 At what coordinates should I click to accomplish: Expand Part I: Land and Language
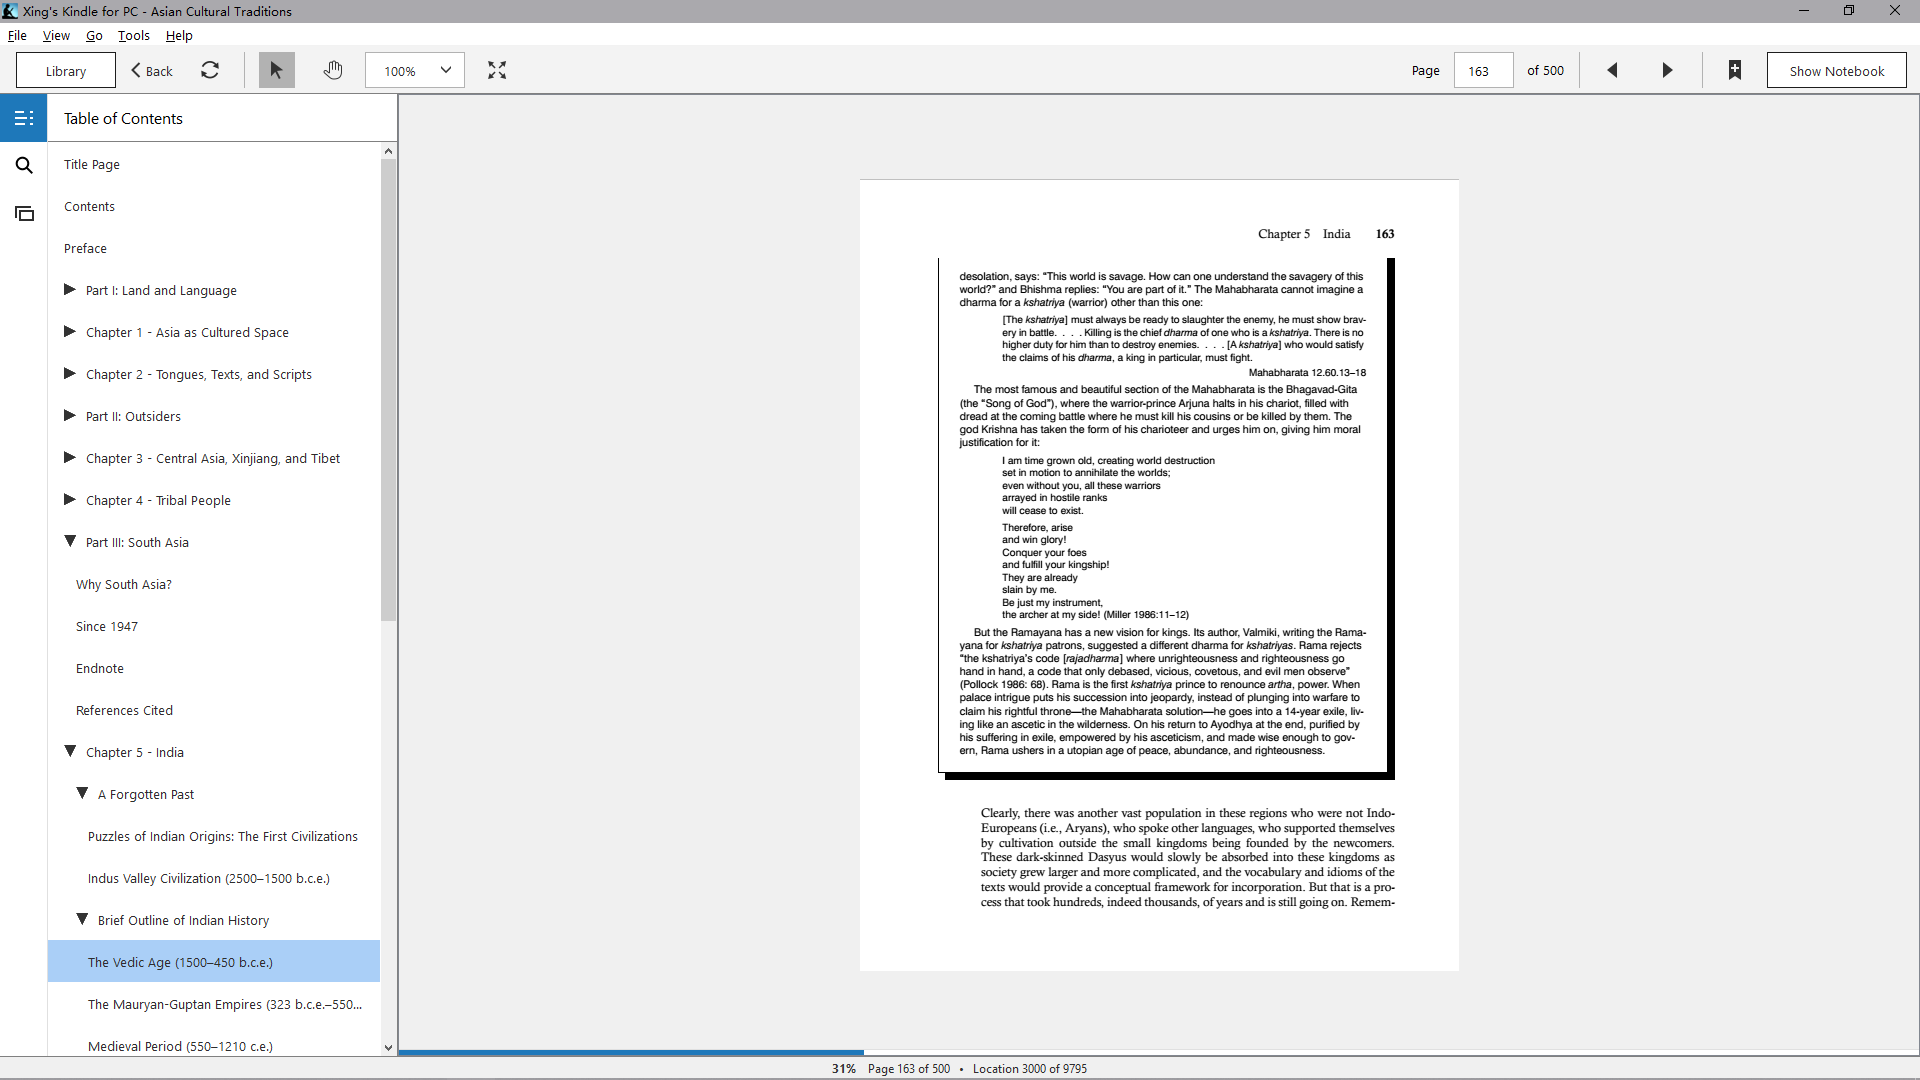click(x=70, y=289)
